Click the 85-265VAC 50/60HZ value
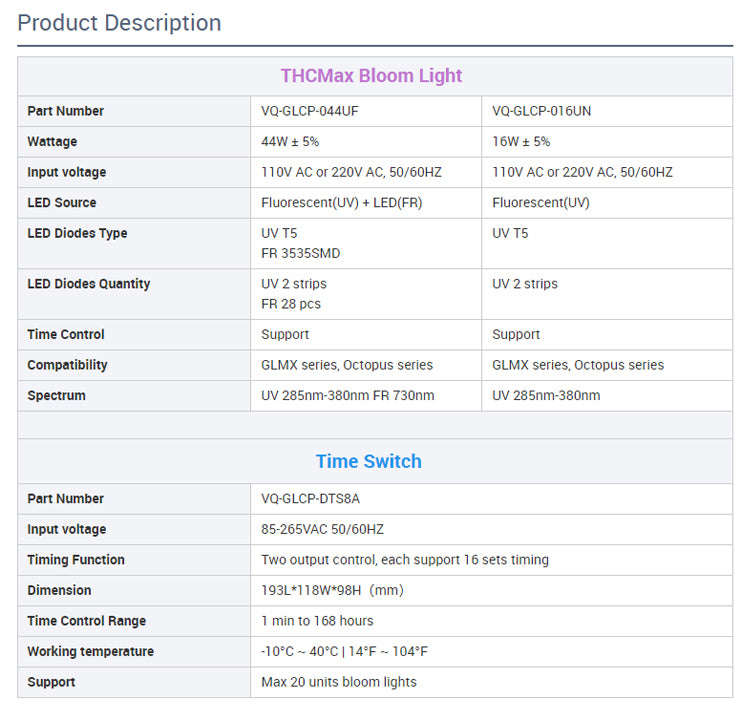The height and width of the screenshot is (714, 750). [322, 529]
